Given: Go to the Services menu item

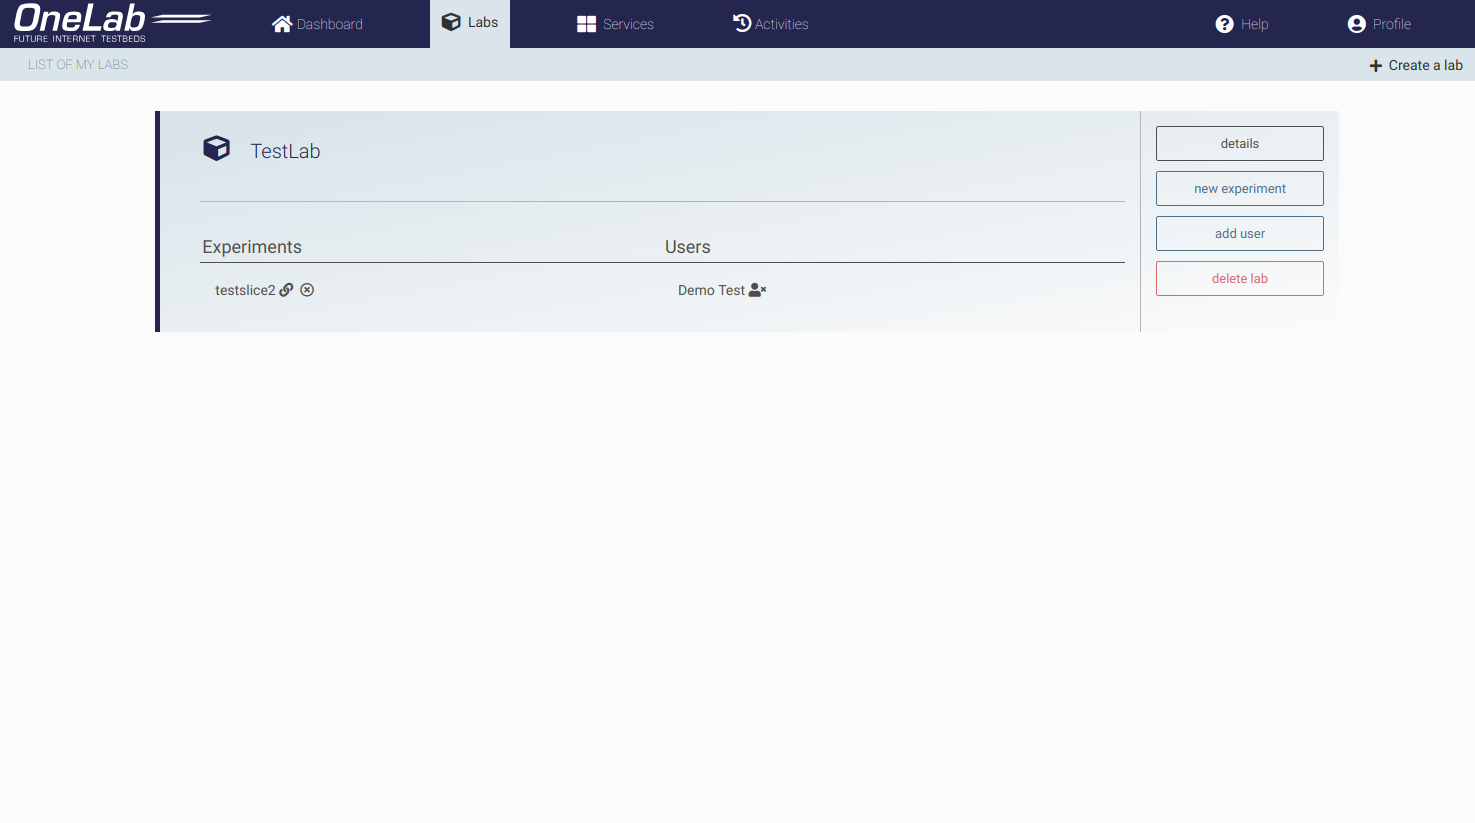Looking at the screenshot, I should [628, 24].
